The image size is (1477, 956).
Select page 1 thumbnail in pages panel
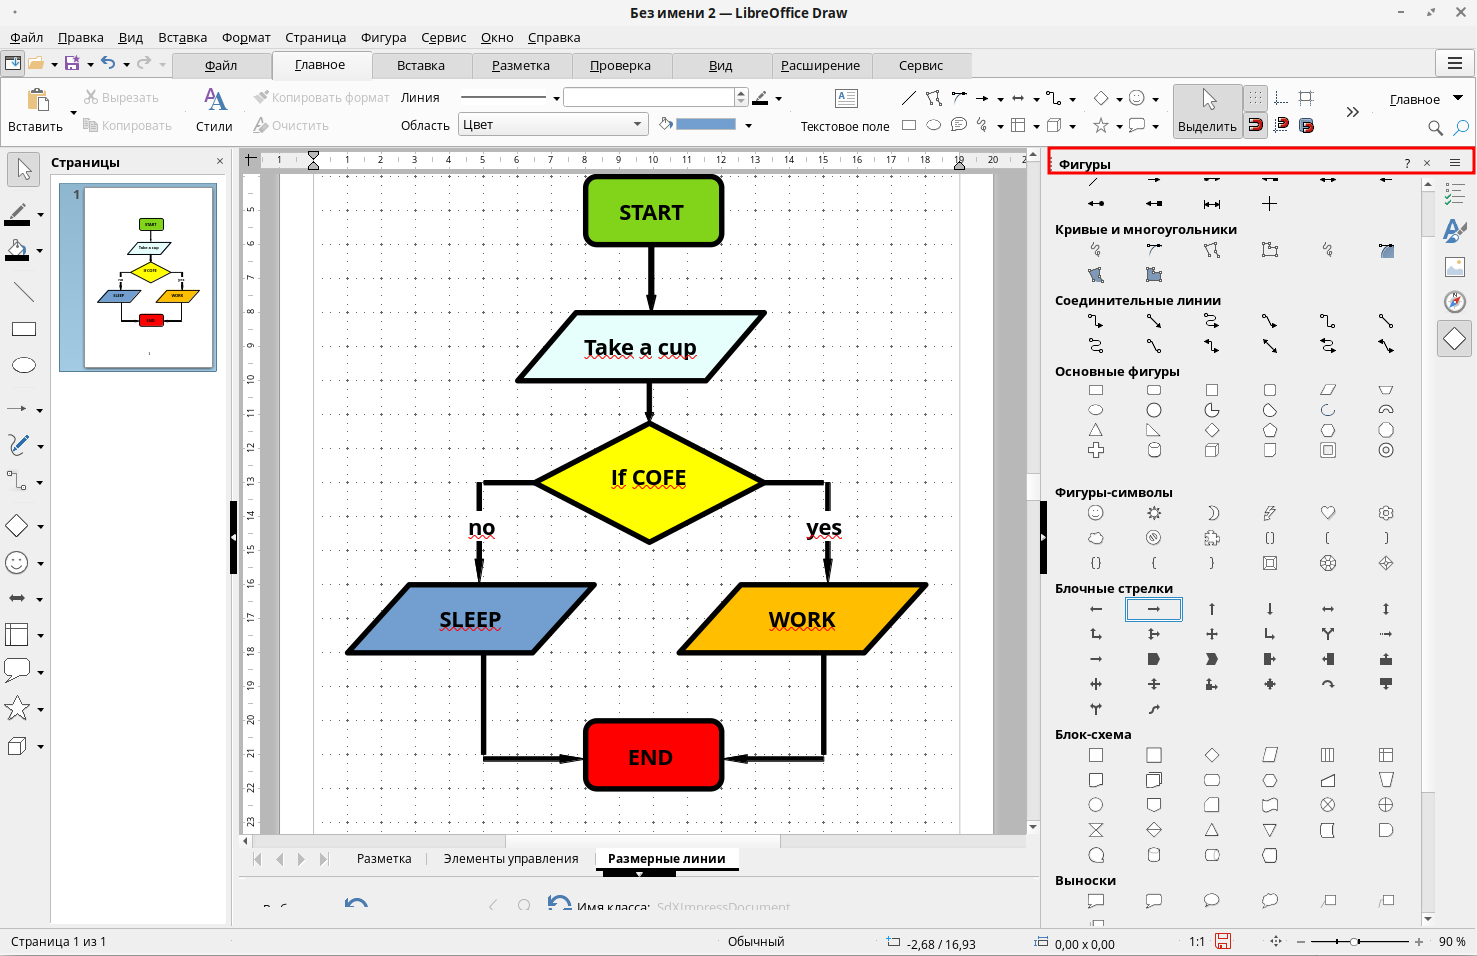click(x=149, y=277)
